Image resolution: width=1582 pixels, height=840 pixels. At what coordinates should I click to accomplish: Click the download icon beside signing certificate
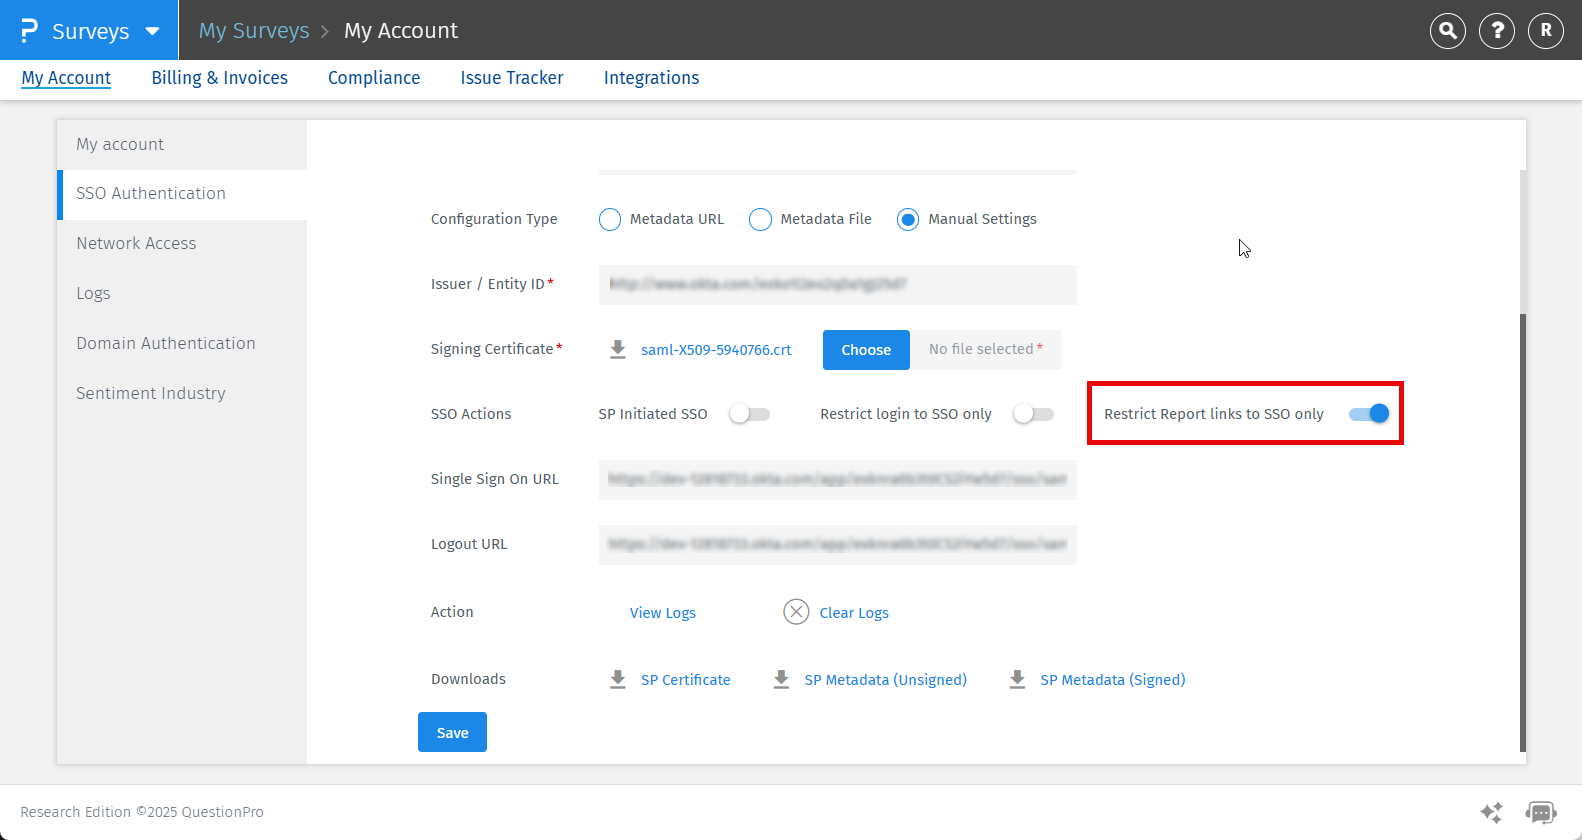point(618,349)
